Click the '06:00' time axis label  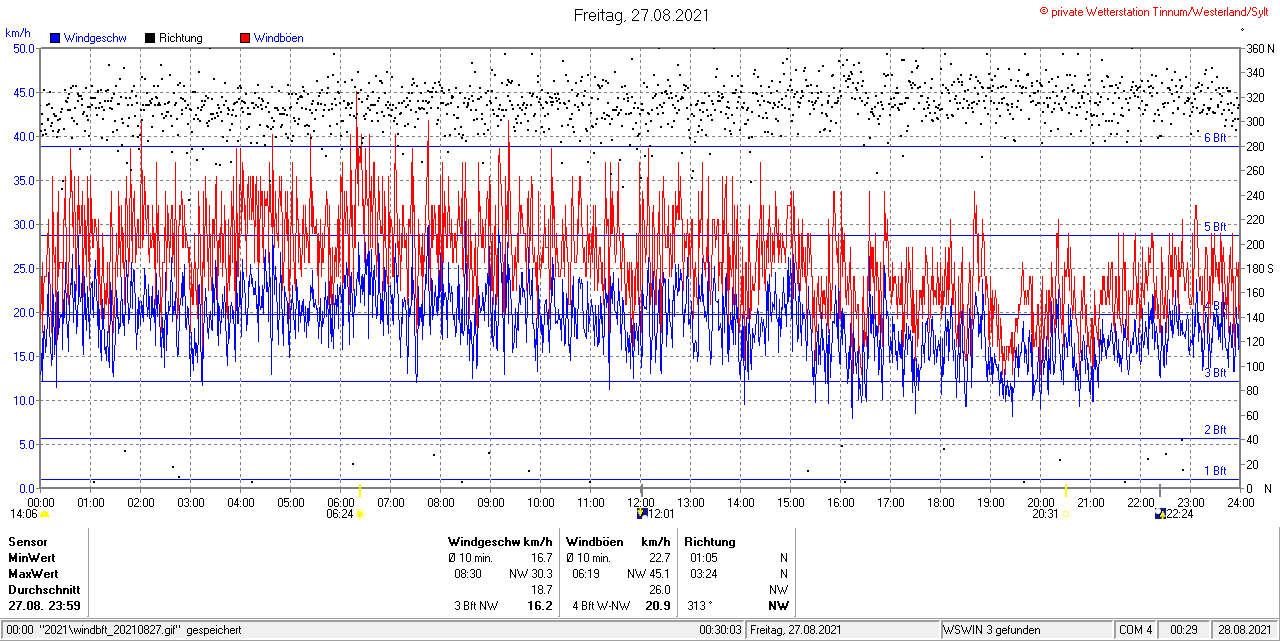pyautogui.click(x=341, y=502)
